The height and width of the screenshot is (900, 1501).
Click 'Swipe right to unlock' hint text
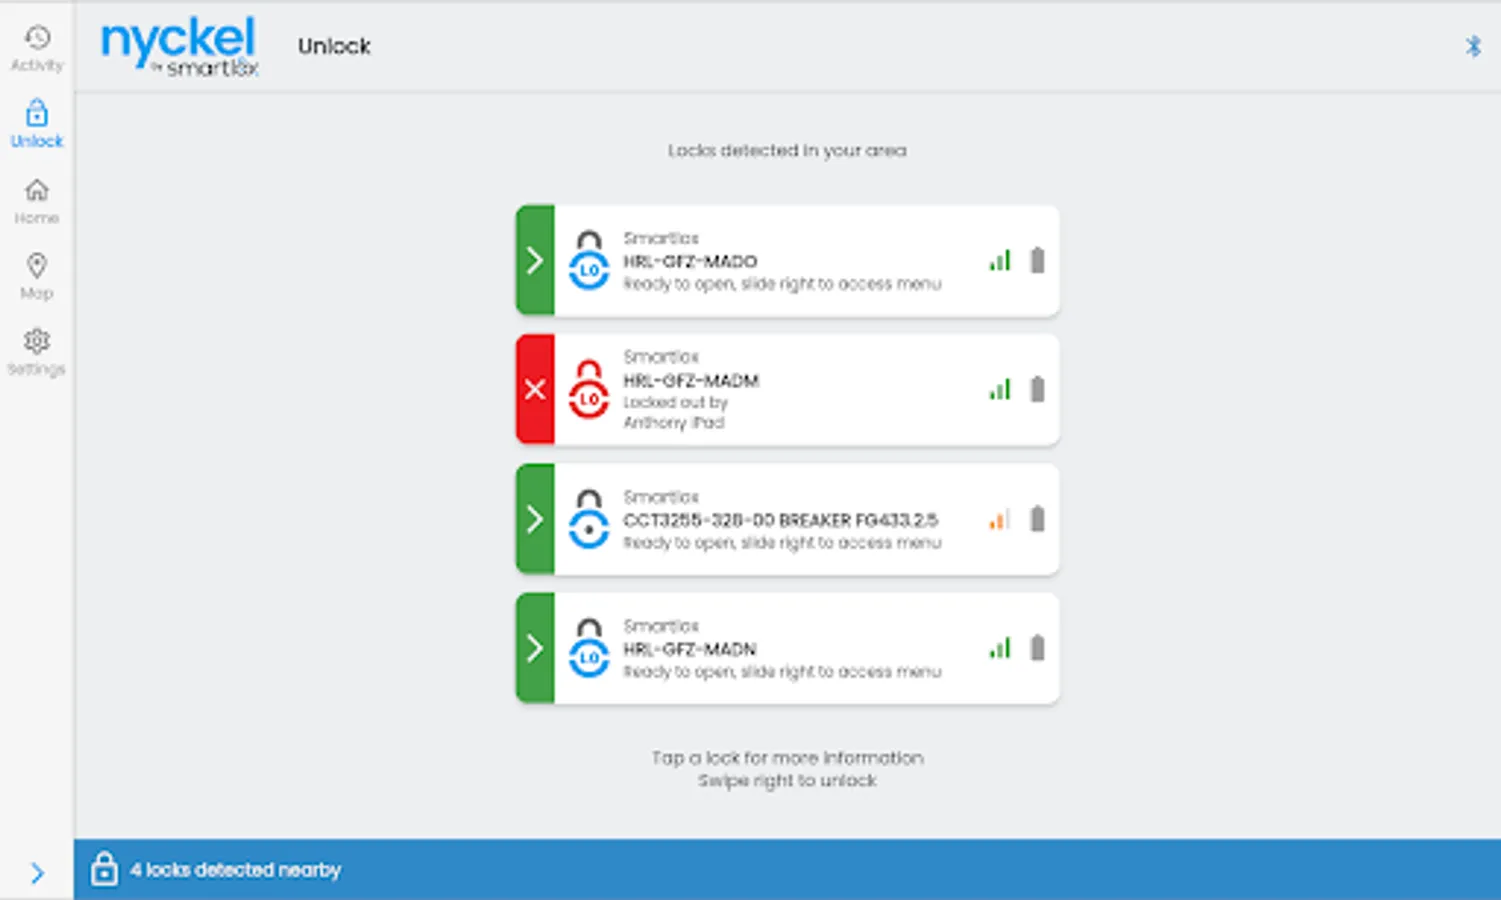[787, 780]
